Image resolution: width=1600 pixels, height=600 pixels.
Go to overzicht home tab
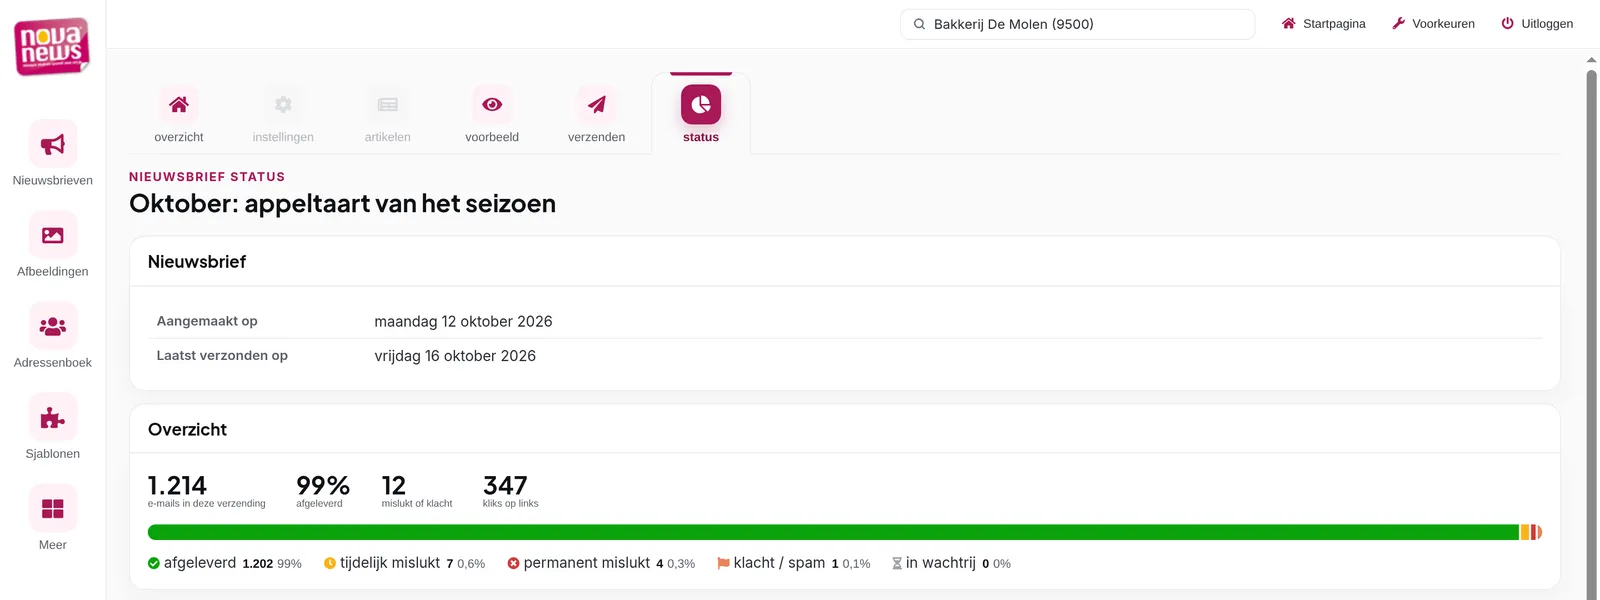click(x=179, y=114)
